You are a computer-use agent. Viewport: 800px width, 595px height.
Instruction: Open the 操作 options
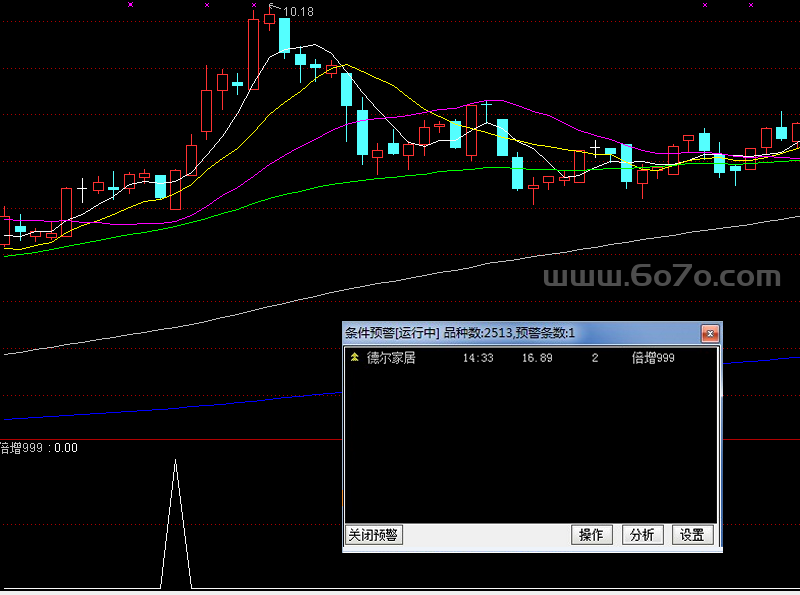click(591, 535)
